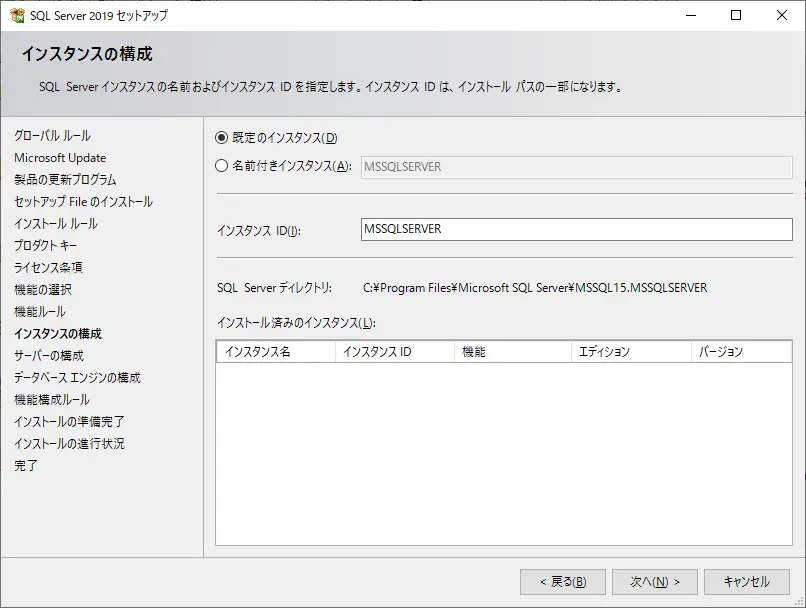Screen dimensions: 806x608
Task: Maximize the setup window
Action: click(x=736, y=15)
